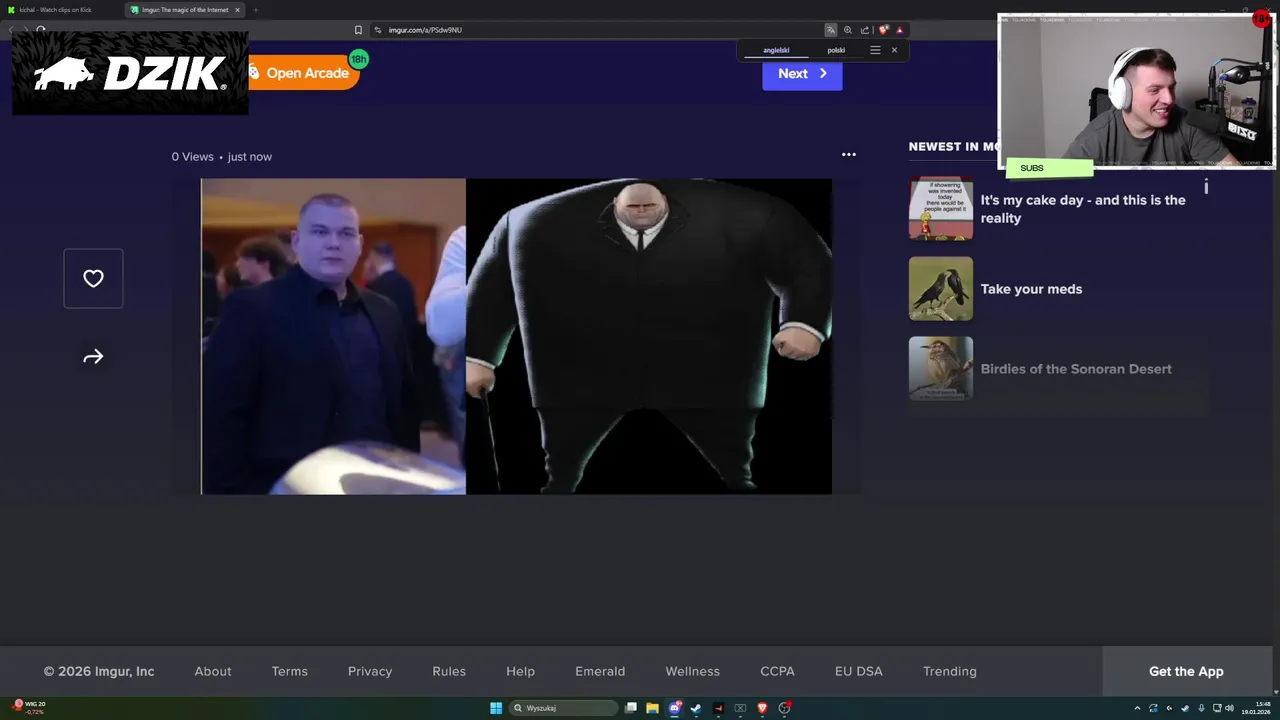Click the Get the App button
The image size is (1280, 720).
pos(1186,672)
